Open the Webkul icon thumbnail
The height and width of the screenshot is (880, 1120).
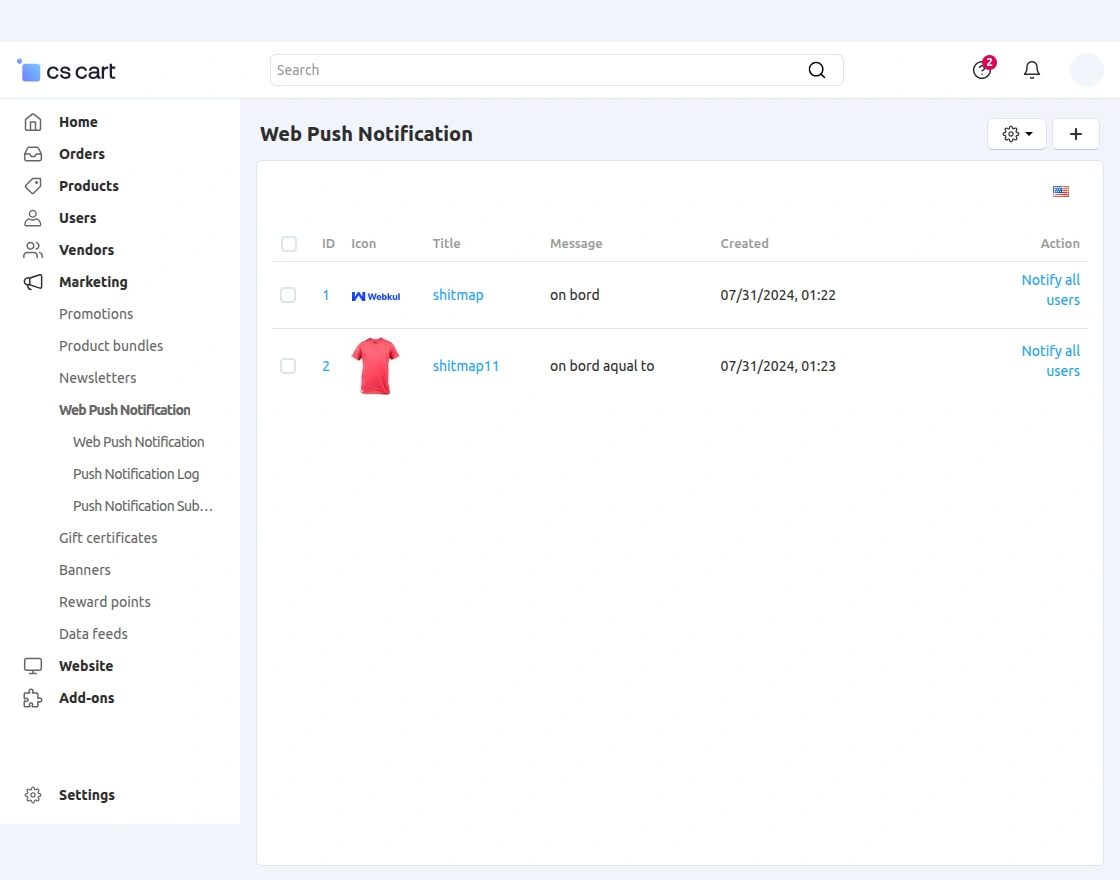[376, 296]
